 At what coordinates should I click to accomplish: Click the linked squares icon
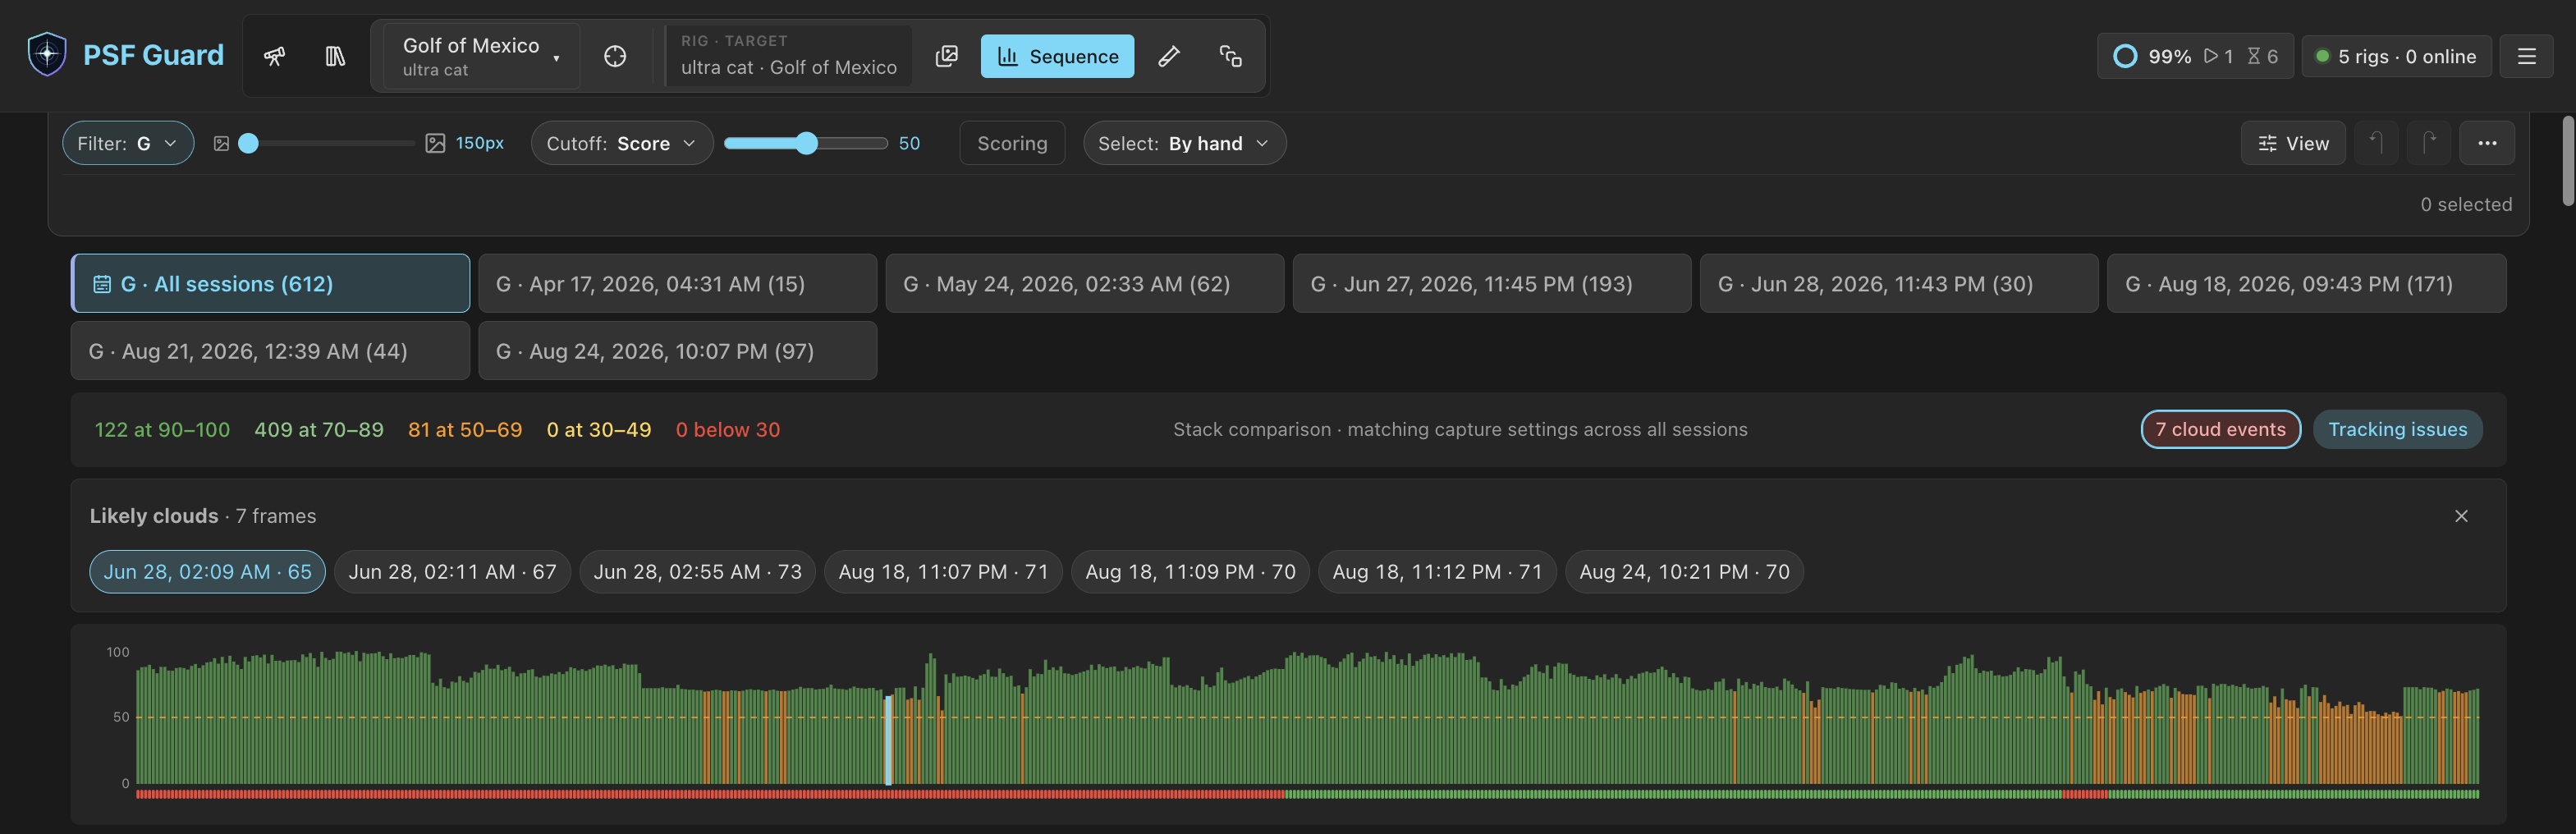tap(1230, 56)
